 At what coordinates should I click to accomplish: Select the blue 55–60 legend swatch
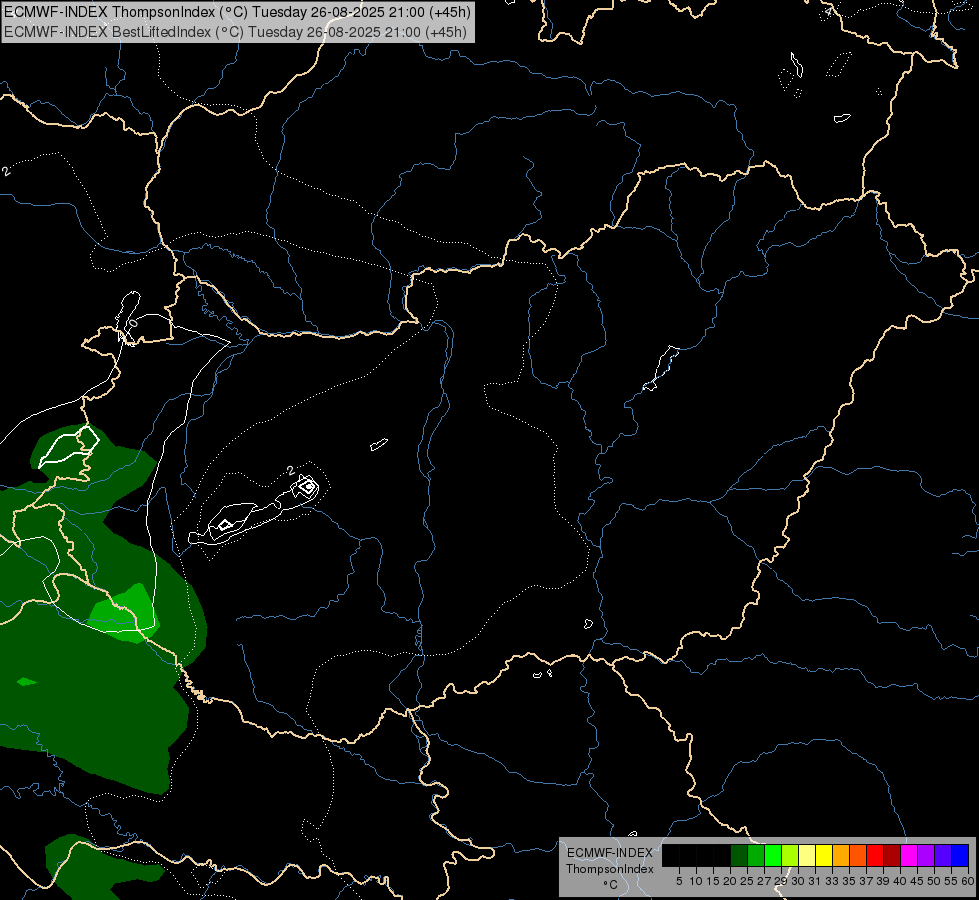[960, 856]
